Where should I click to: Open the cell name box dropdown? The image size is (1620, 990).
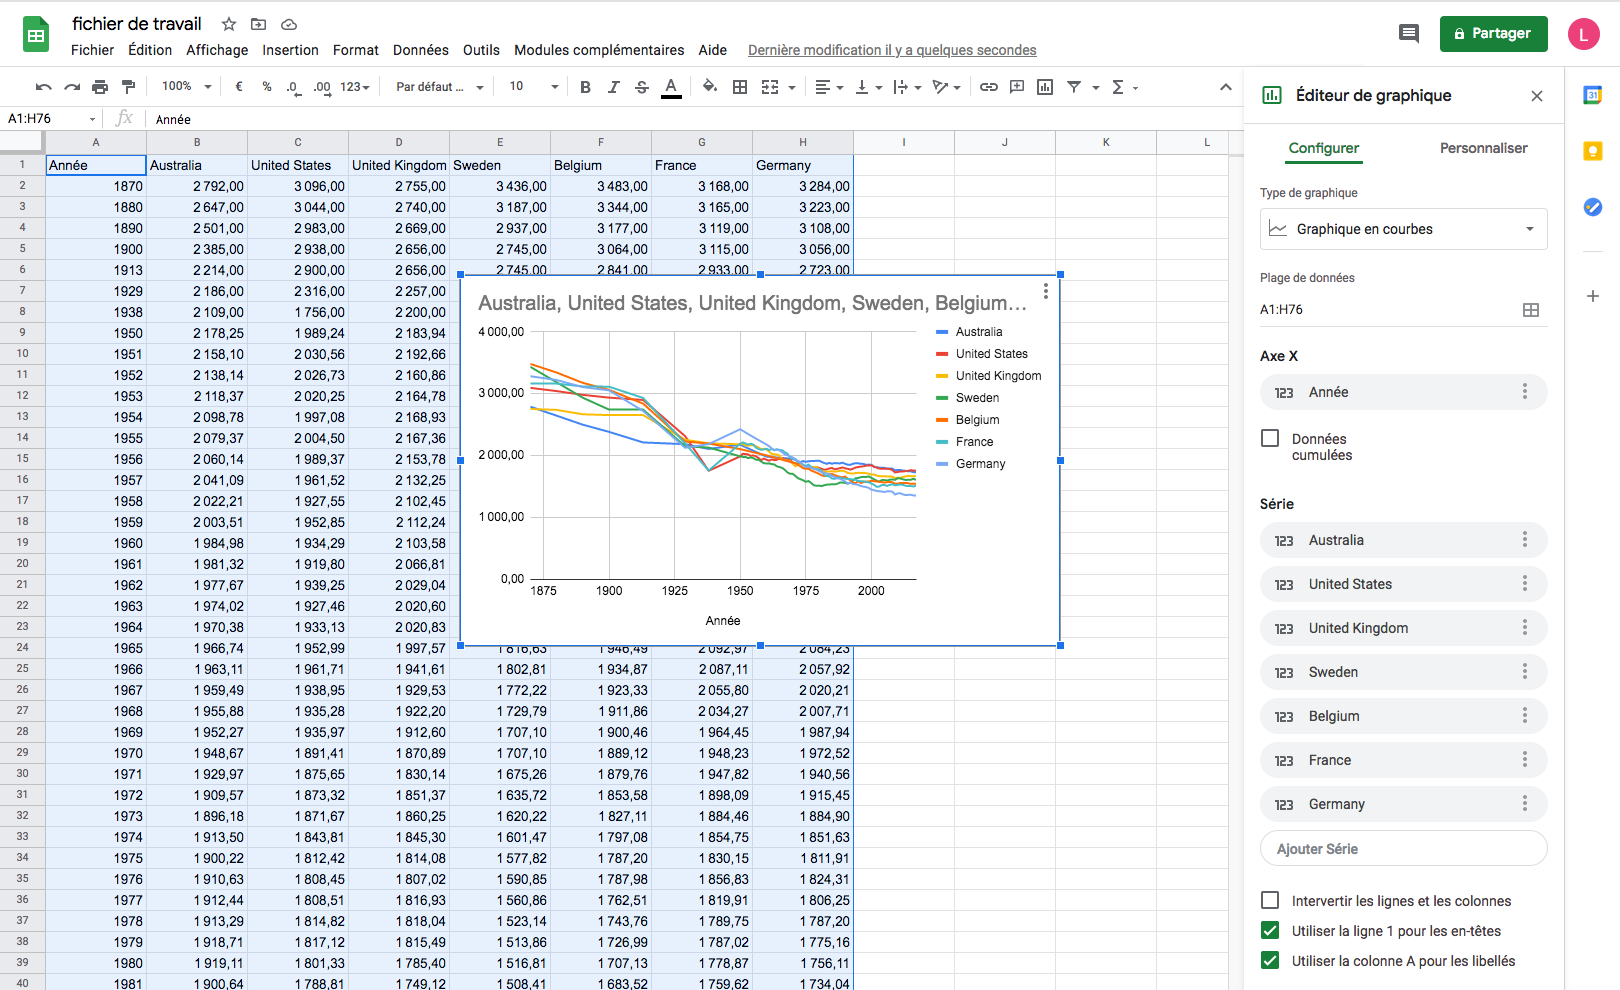[92, 119]
